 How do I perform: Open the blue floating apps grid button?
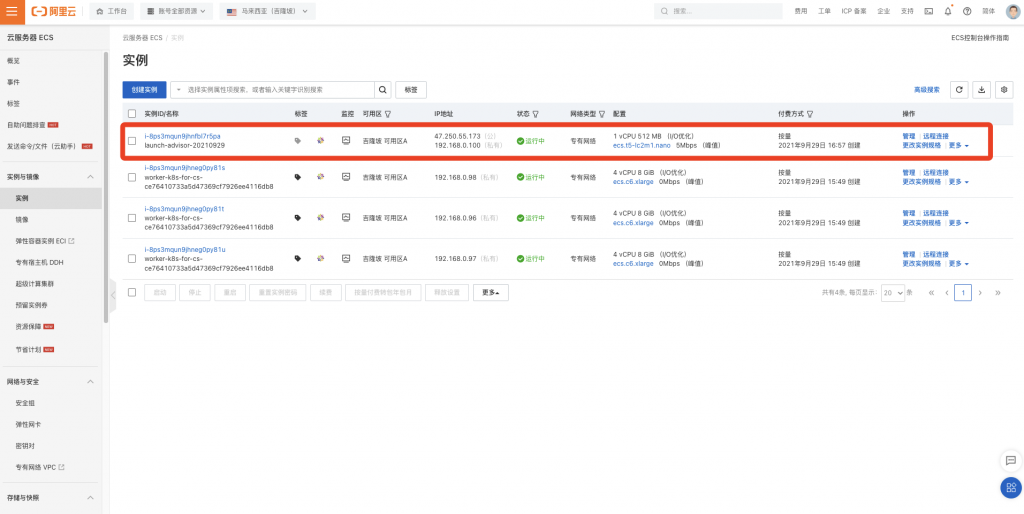coord(1011,487)
